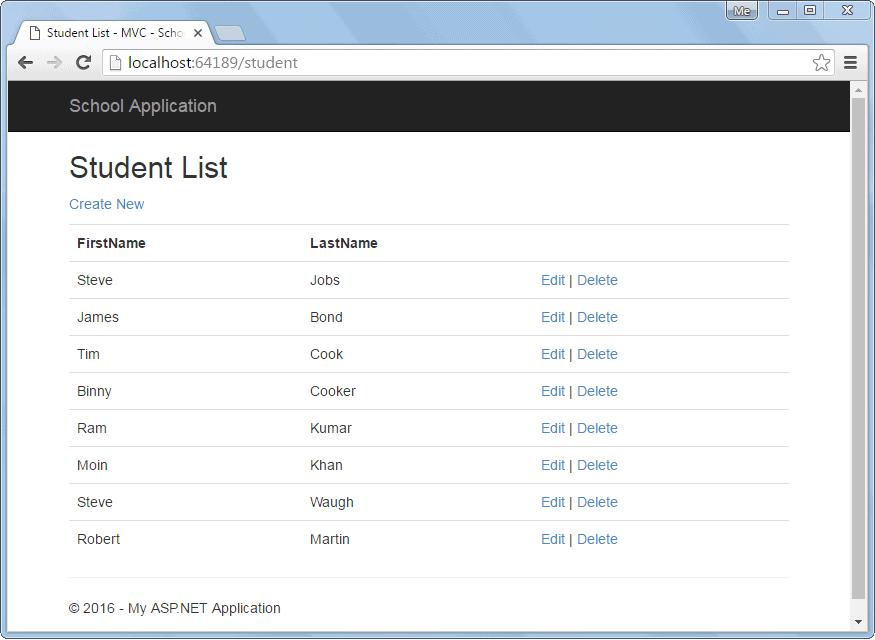Viewport: 875px width, 640px height.
Task: Delete the record for Tim Cook
Action: pos(597,354)
